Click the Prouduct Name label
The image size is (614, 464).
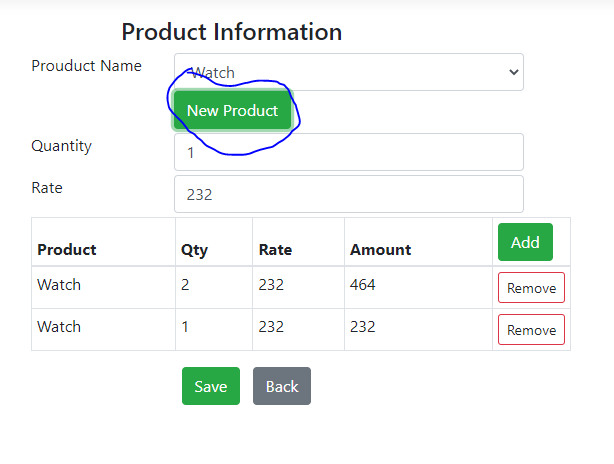[x=86, y=66]
